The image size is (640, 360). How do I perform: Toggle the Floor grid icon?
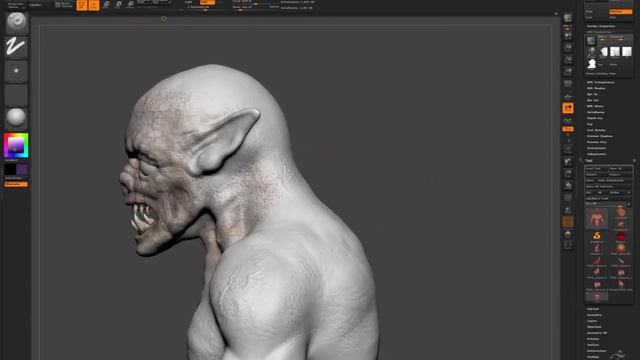click(x=568, y=96)
